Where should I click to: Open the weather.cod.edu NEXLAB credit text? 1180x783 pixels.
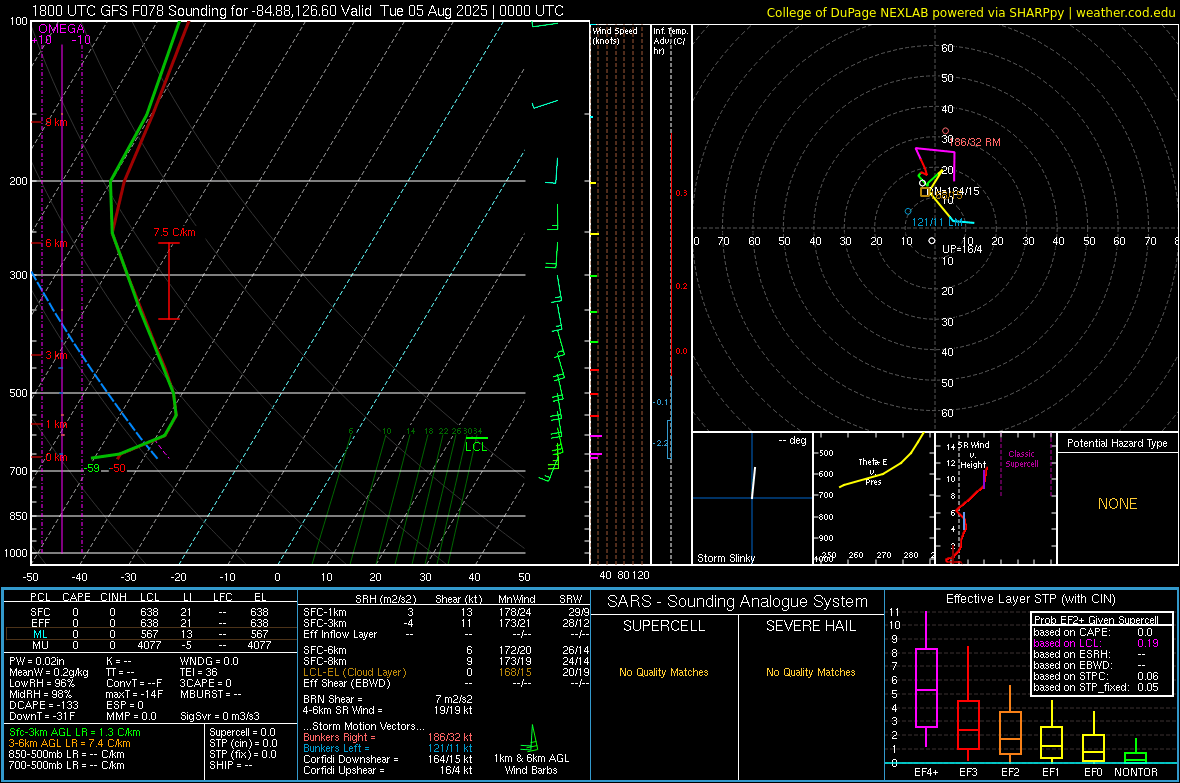click(970, 12)
